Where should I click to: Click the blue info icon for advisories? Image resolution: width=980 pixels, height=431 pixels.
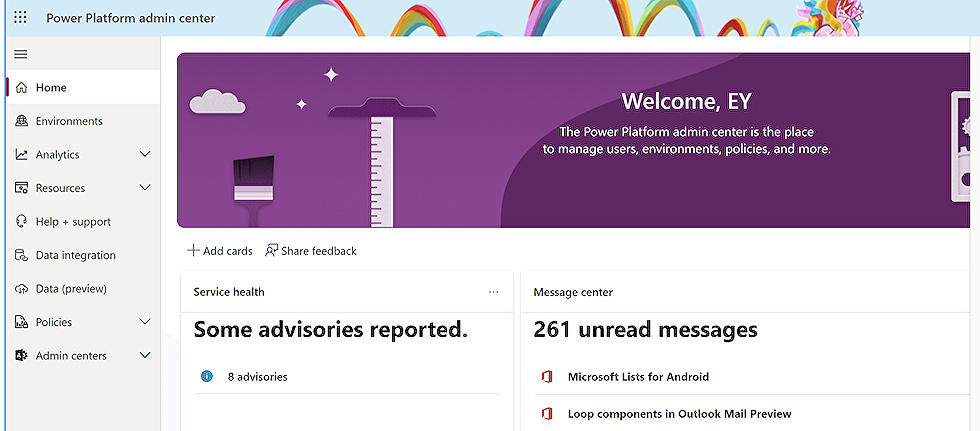tap(207, 377)
